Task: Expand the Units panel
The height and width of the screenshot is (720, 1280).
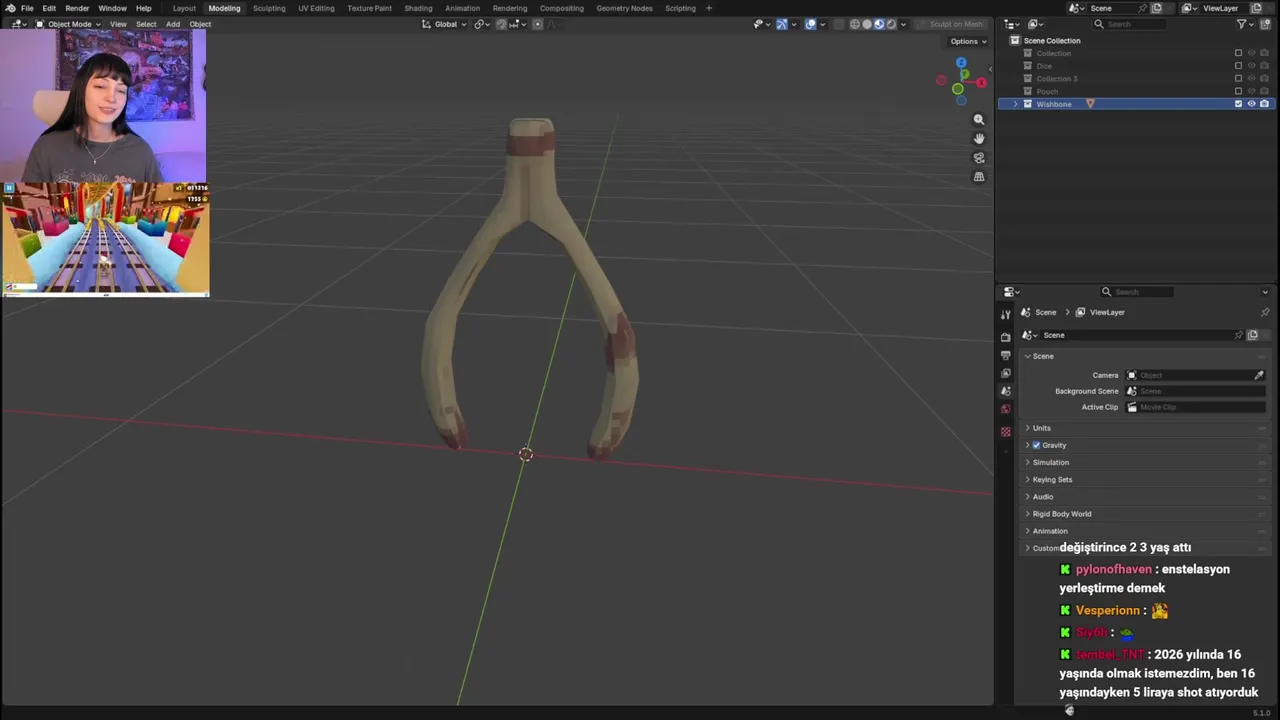Action: click(x=1143, y=428)
